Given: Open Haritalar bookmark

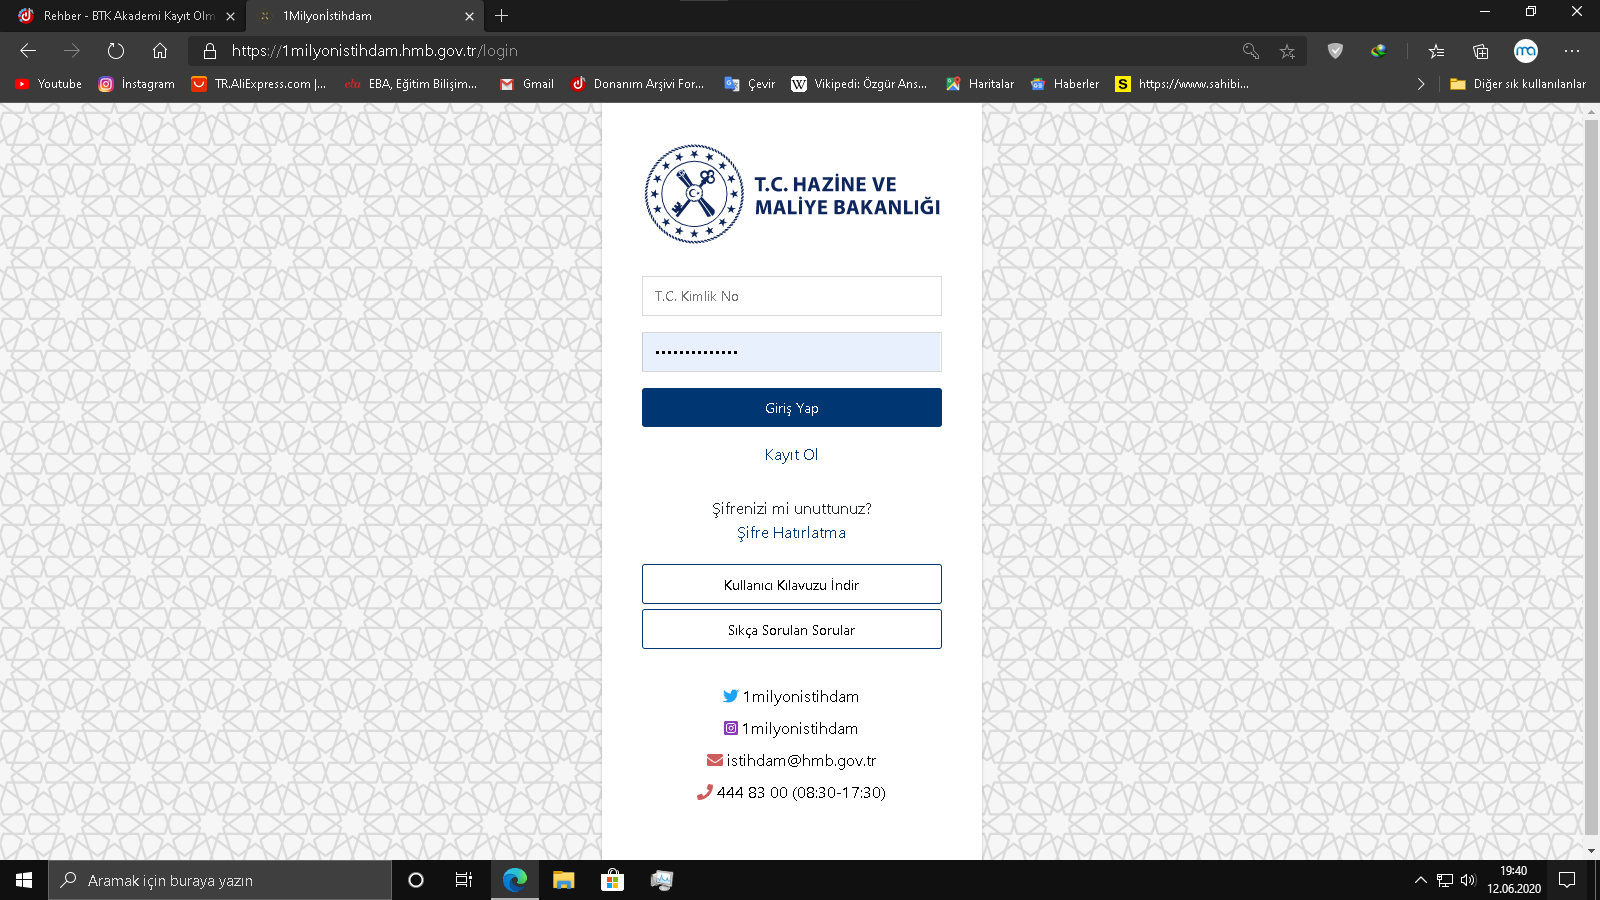Looking at the screenshot, I should point(980,84).
